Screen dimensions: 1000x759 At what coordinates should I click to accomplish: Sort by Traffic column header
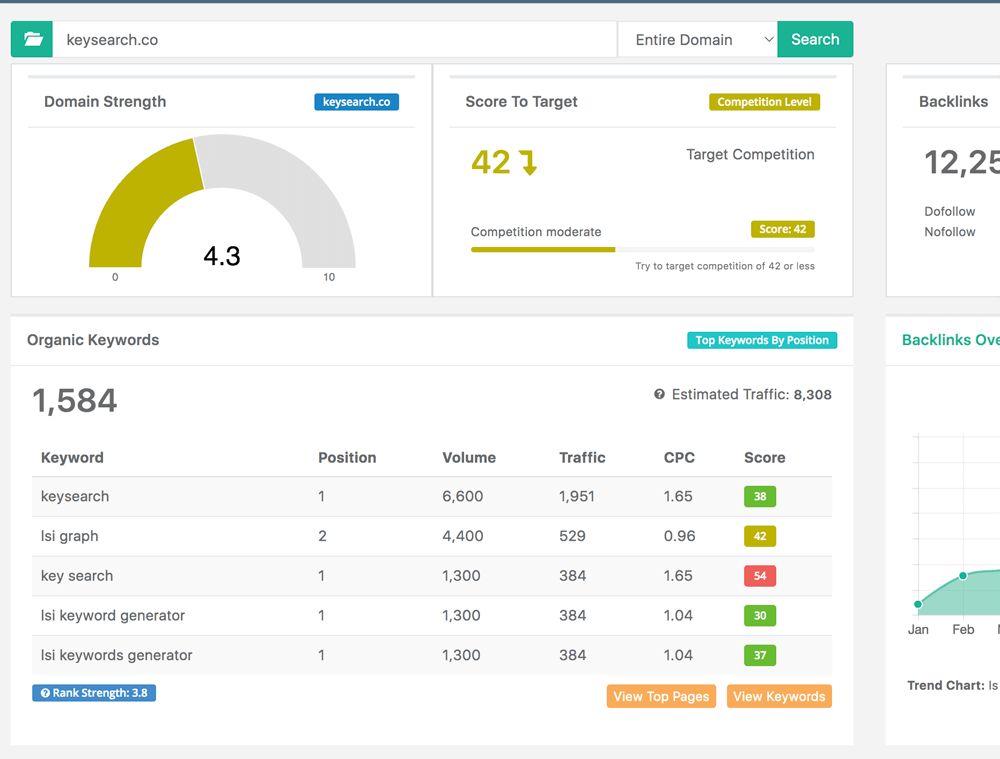(582, 457)
